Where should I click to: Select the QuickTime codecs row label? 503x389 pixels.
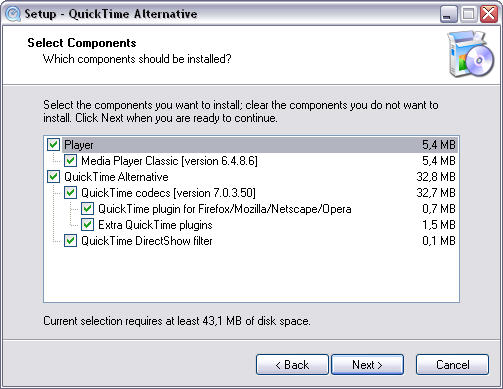(168, 193)
